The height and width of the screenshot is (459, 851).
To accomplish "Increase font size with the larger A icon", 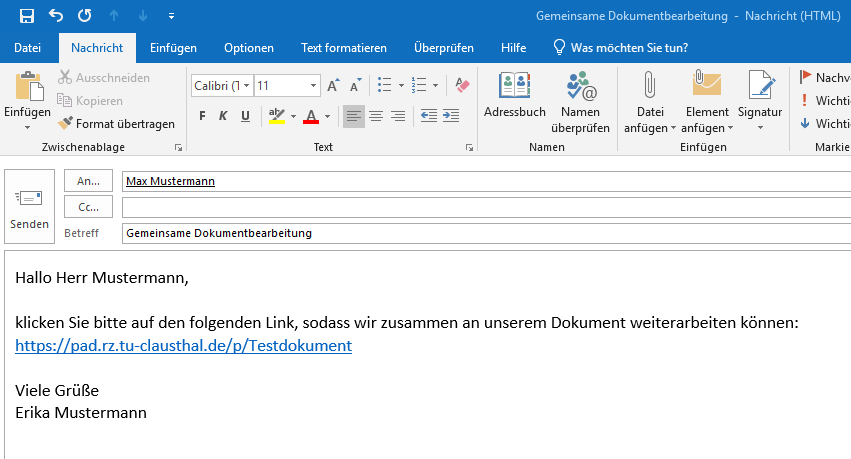I will coord(333,86).
